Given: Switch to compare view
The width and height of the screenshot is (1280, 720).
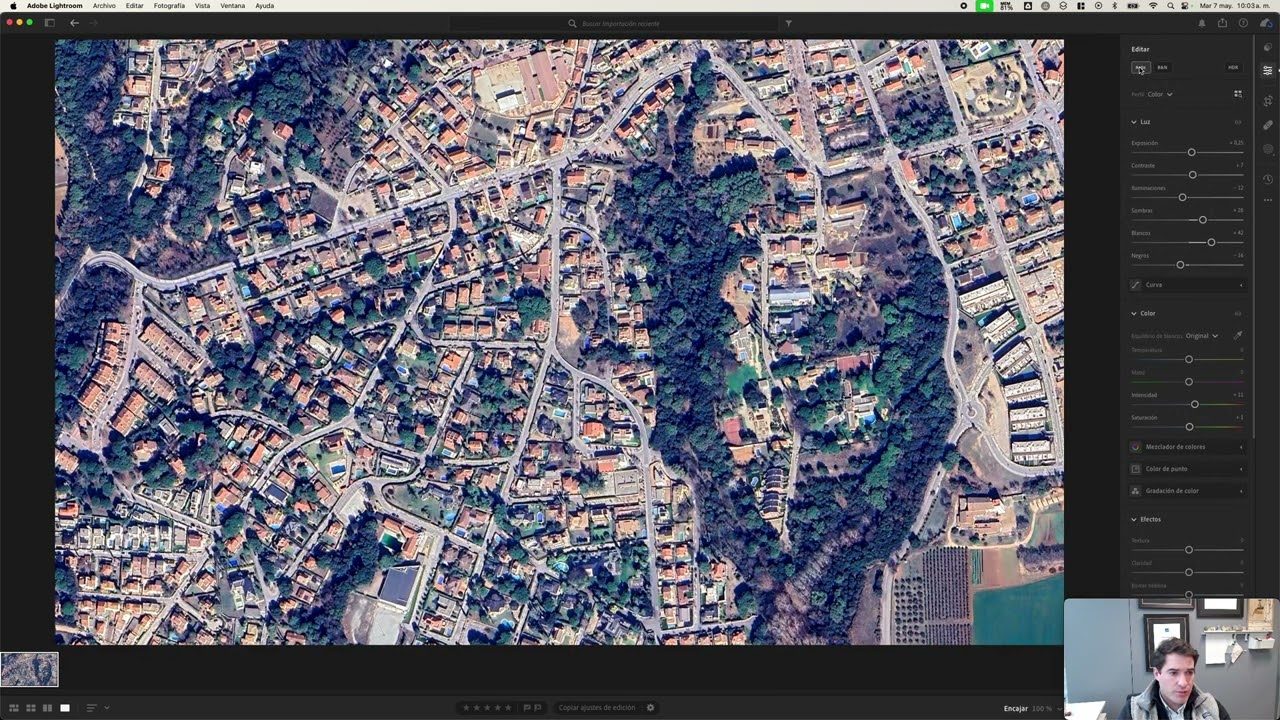Looking at the screenshot, I should (47, 708).
